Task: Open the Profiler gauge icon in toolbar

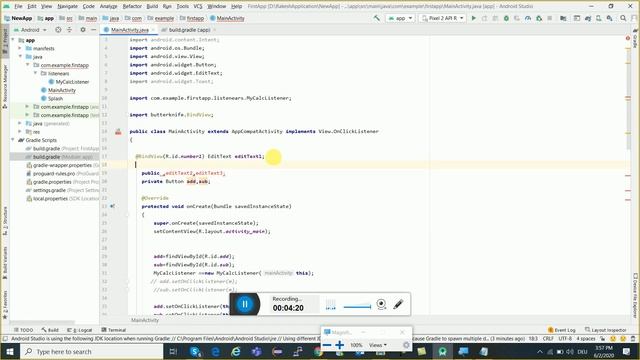Action: point(528,18)
